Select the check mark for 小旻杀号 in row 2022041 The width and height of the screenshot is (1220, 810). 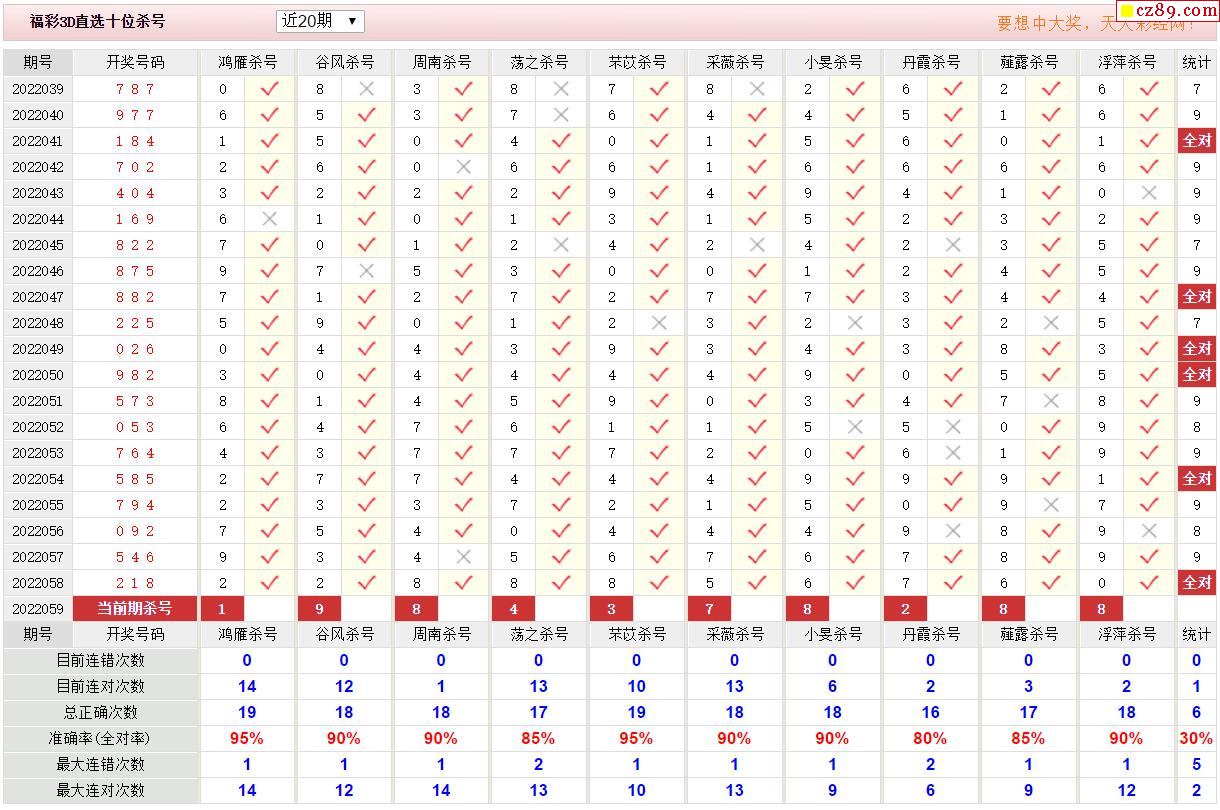855,141
